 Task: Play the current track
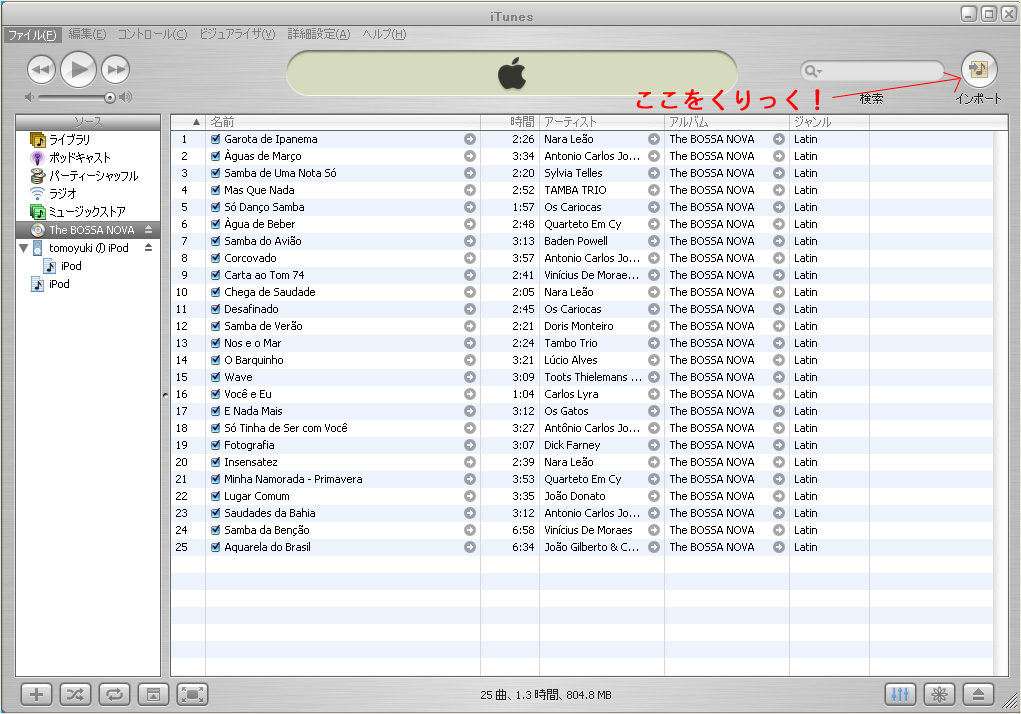tap(79, 69)
